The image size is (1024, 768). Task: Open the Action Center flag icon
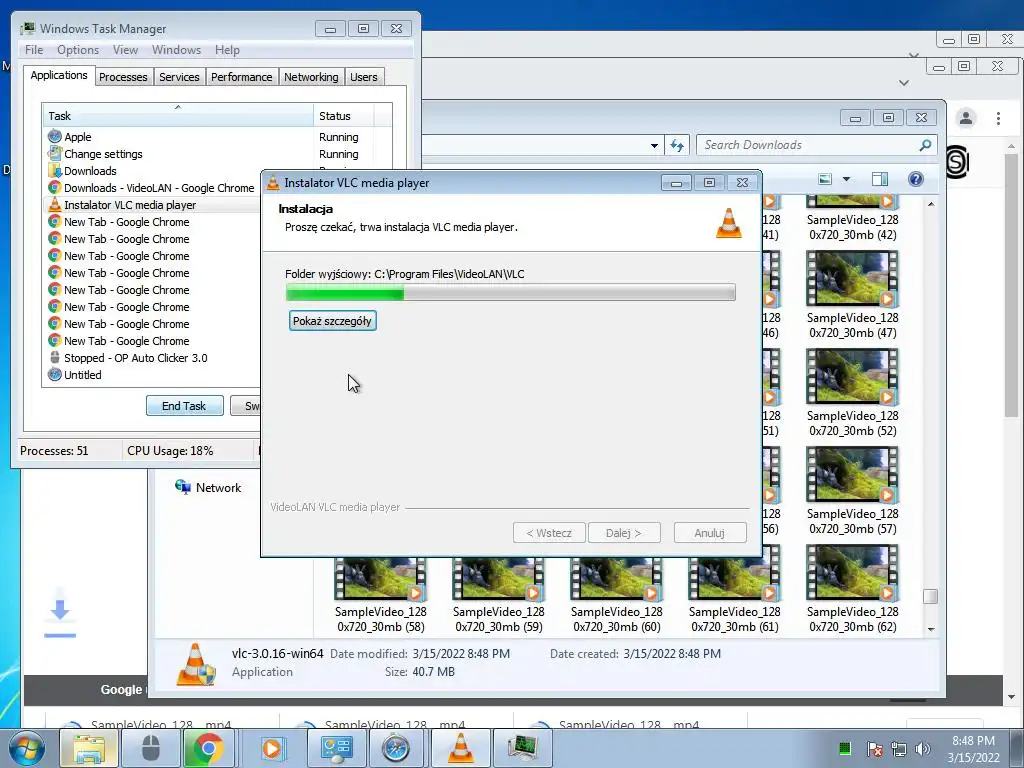click(x=874, y=749)
